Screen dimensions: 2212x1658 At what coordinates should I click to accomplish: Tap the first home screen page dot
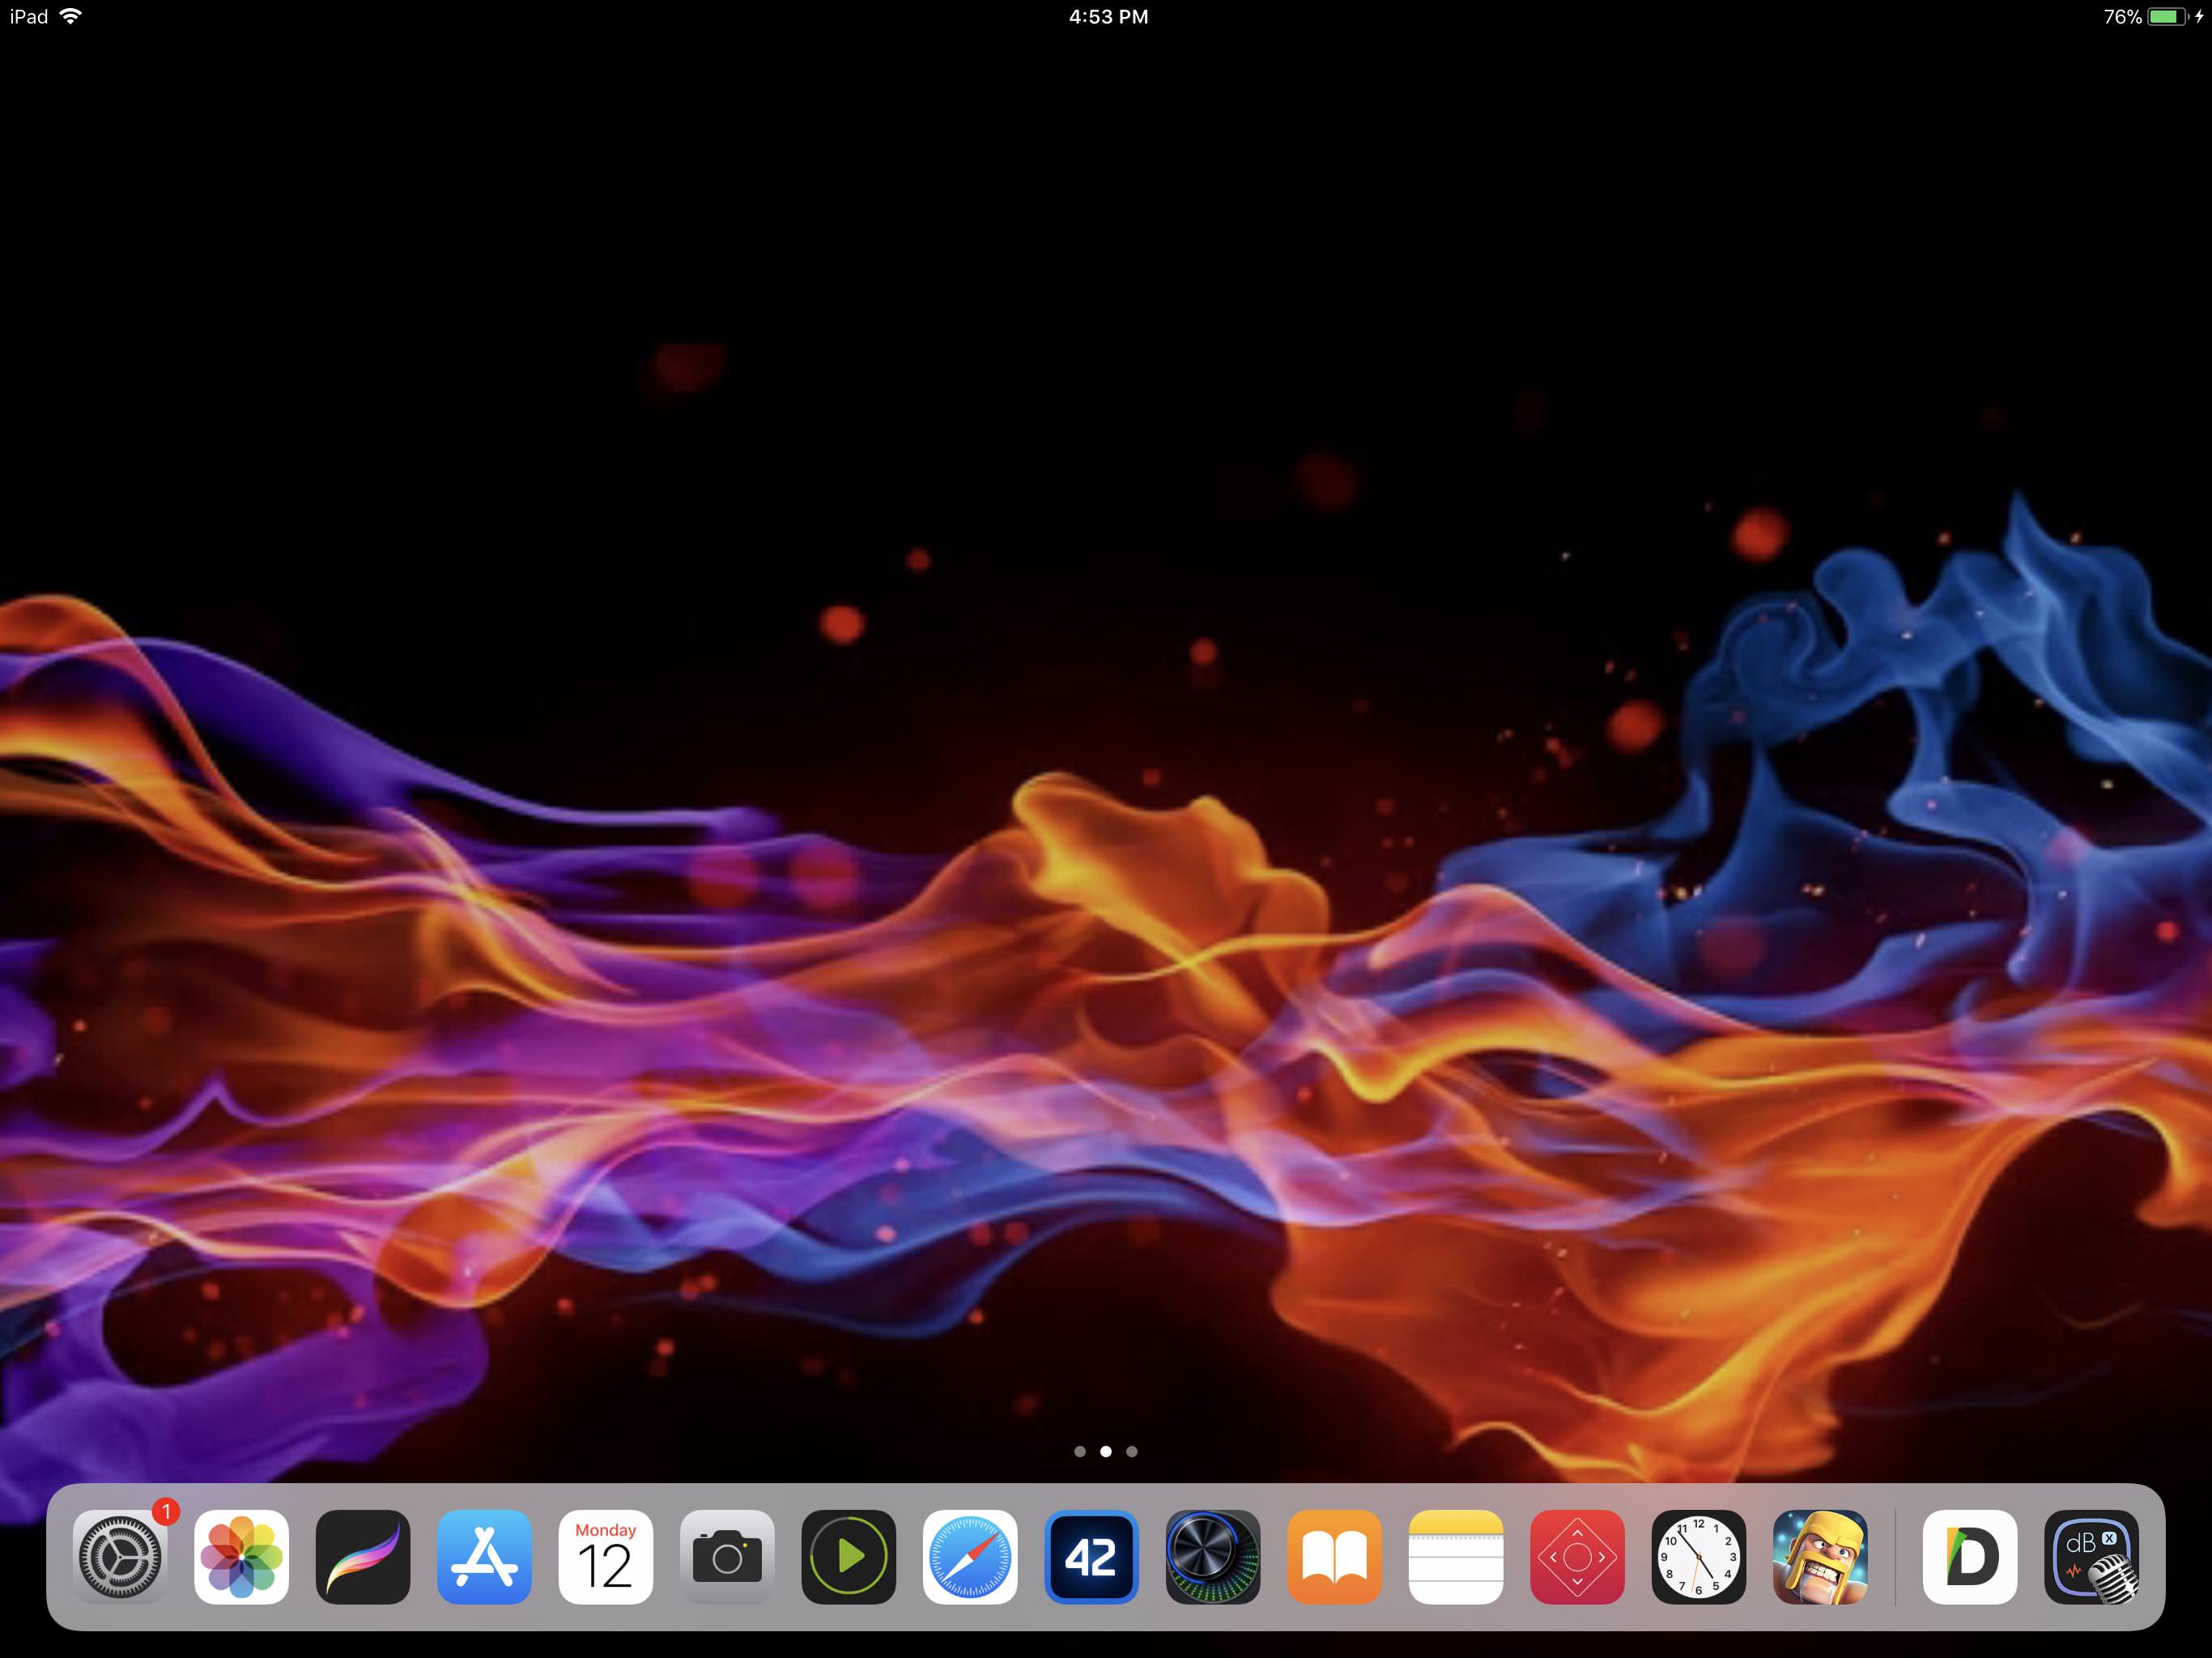point(1080,1451)
